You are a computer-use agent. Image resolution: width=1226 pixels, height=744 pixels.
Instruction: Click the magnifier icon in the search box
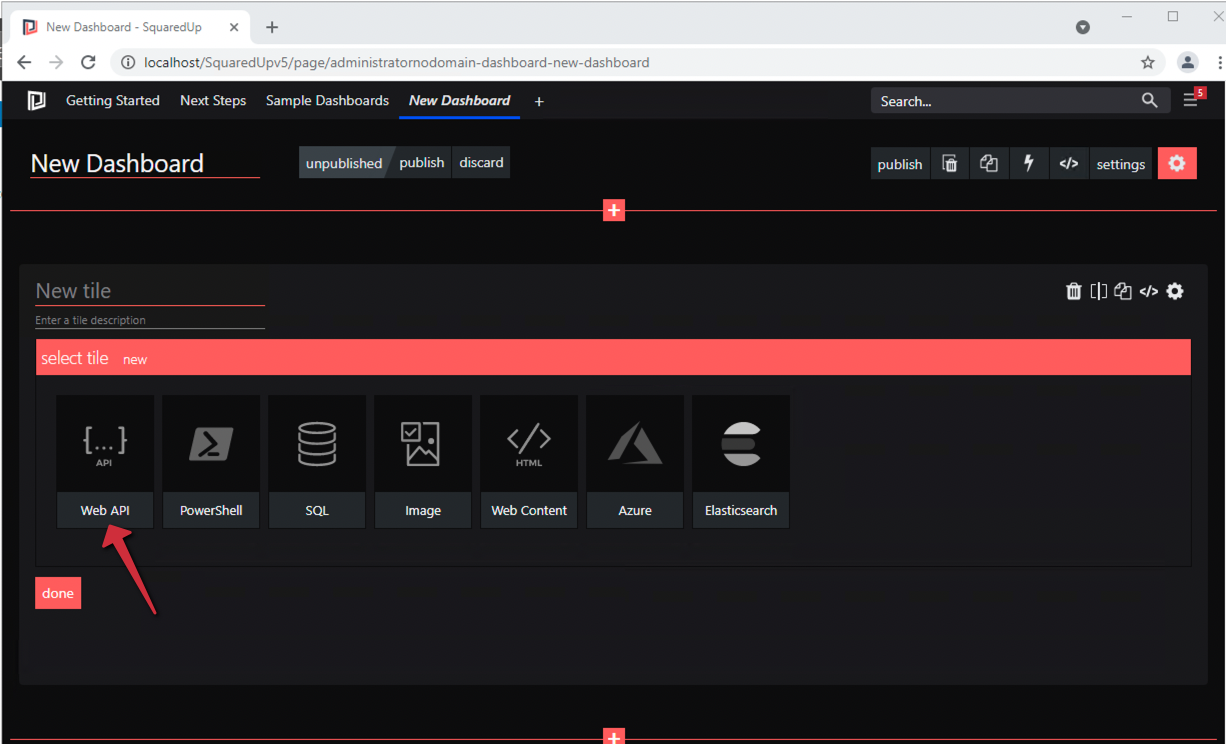coord(1150,101)
